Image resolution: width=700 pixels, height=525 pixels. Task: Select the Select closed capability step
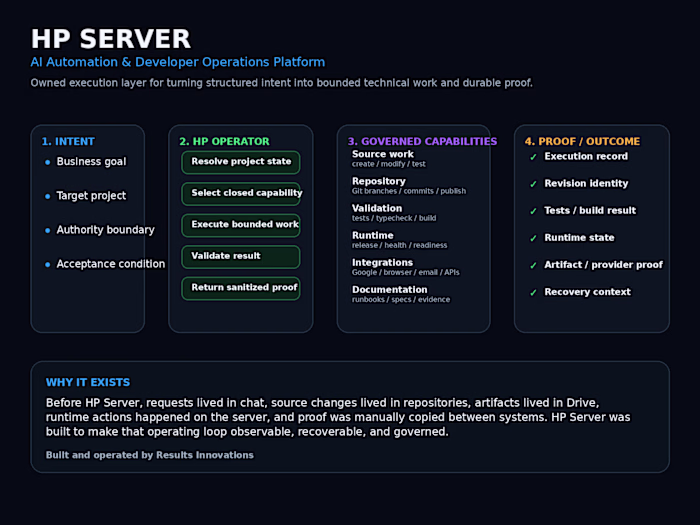(x=241, y=194)
